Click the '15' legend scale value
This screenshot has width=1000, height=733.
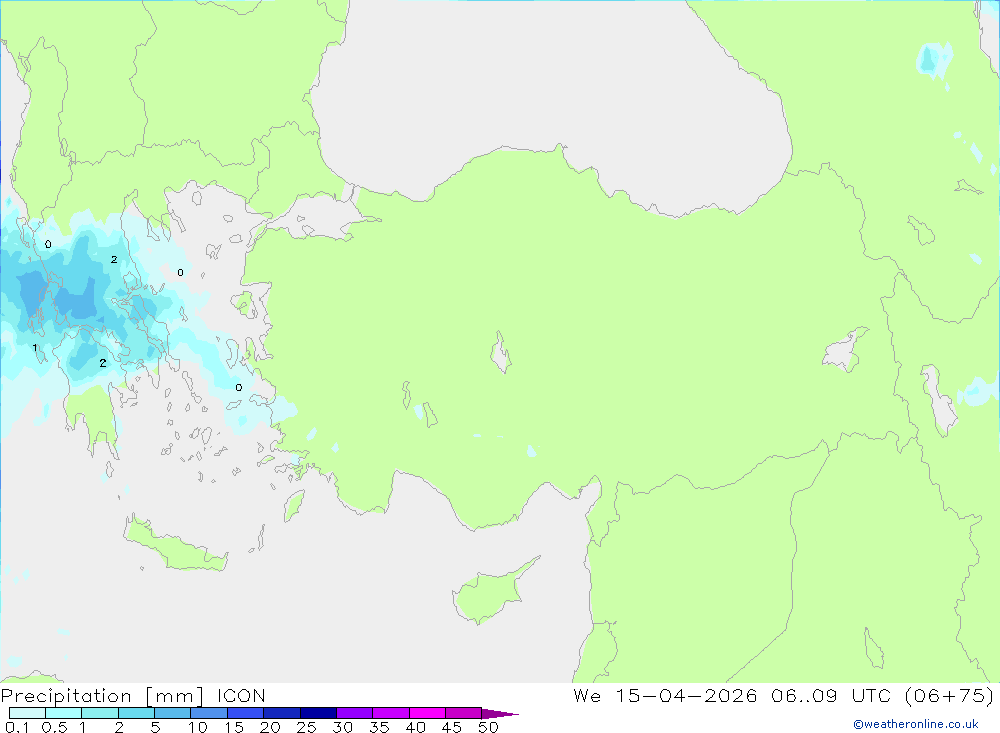[x=234, y=727]
